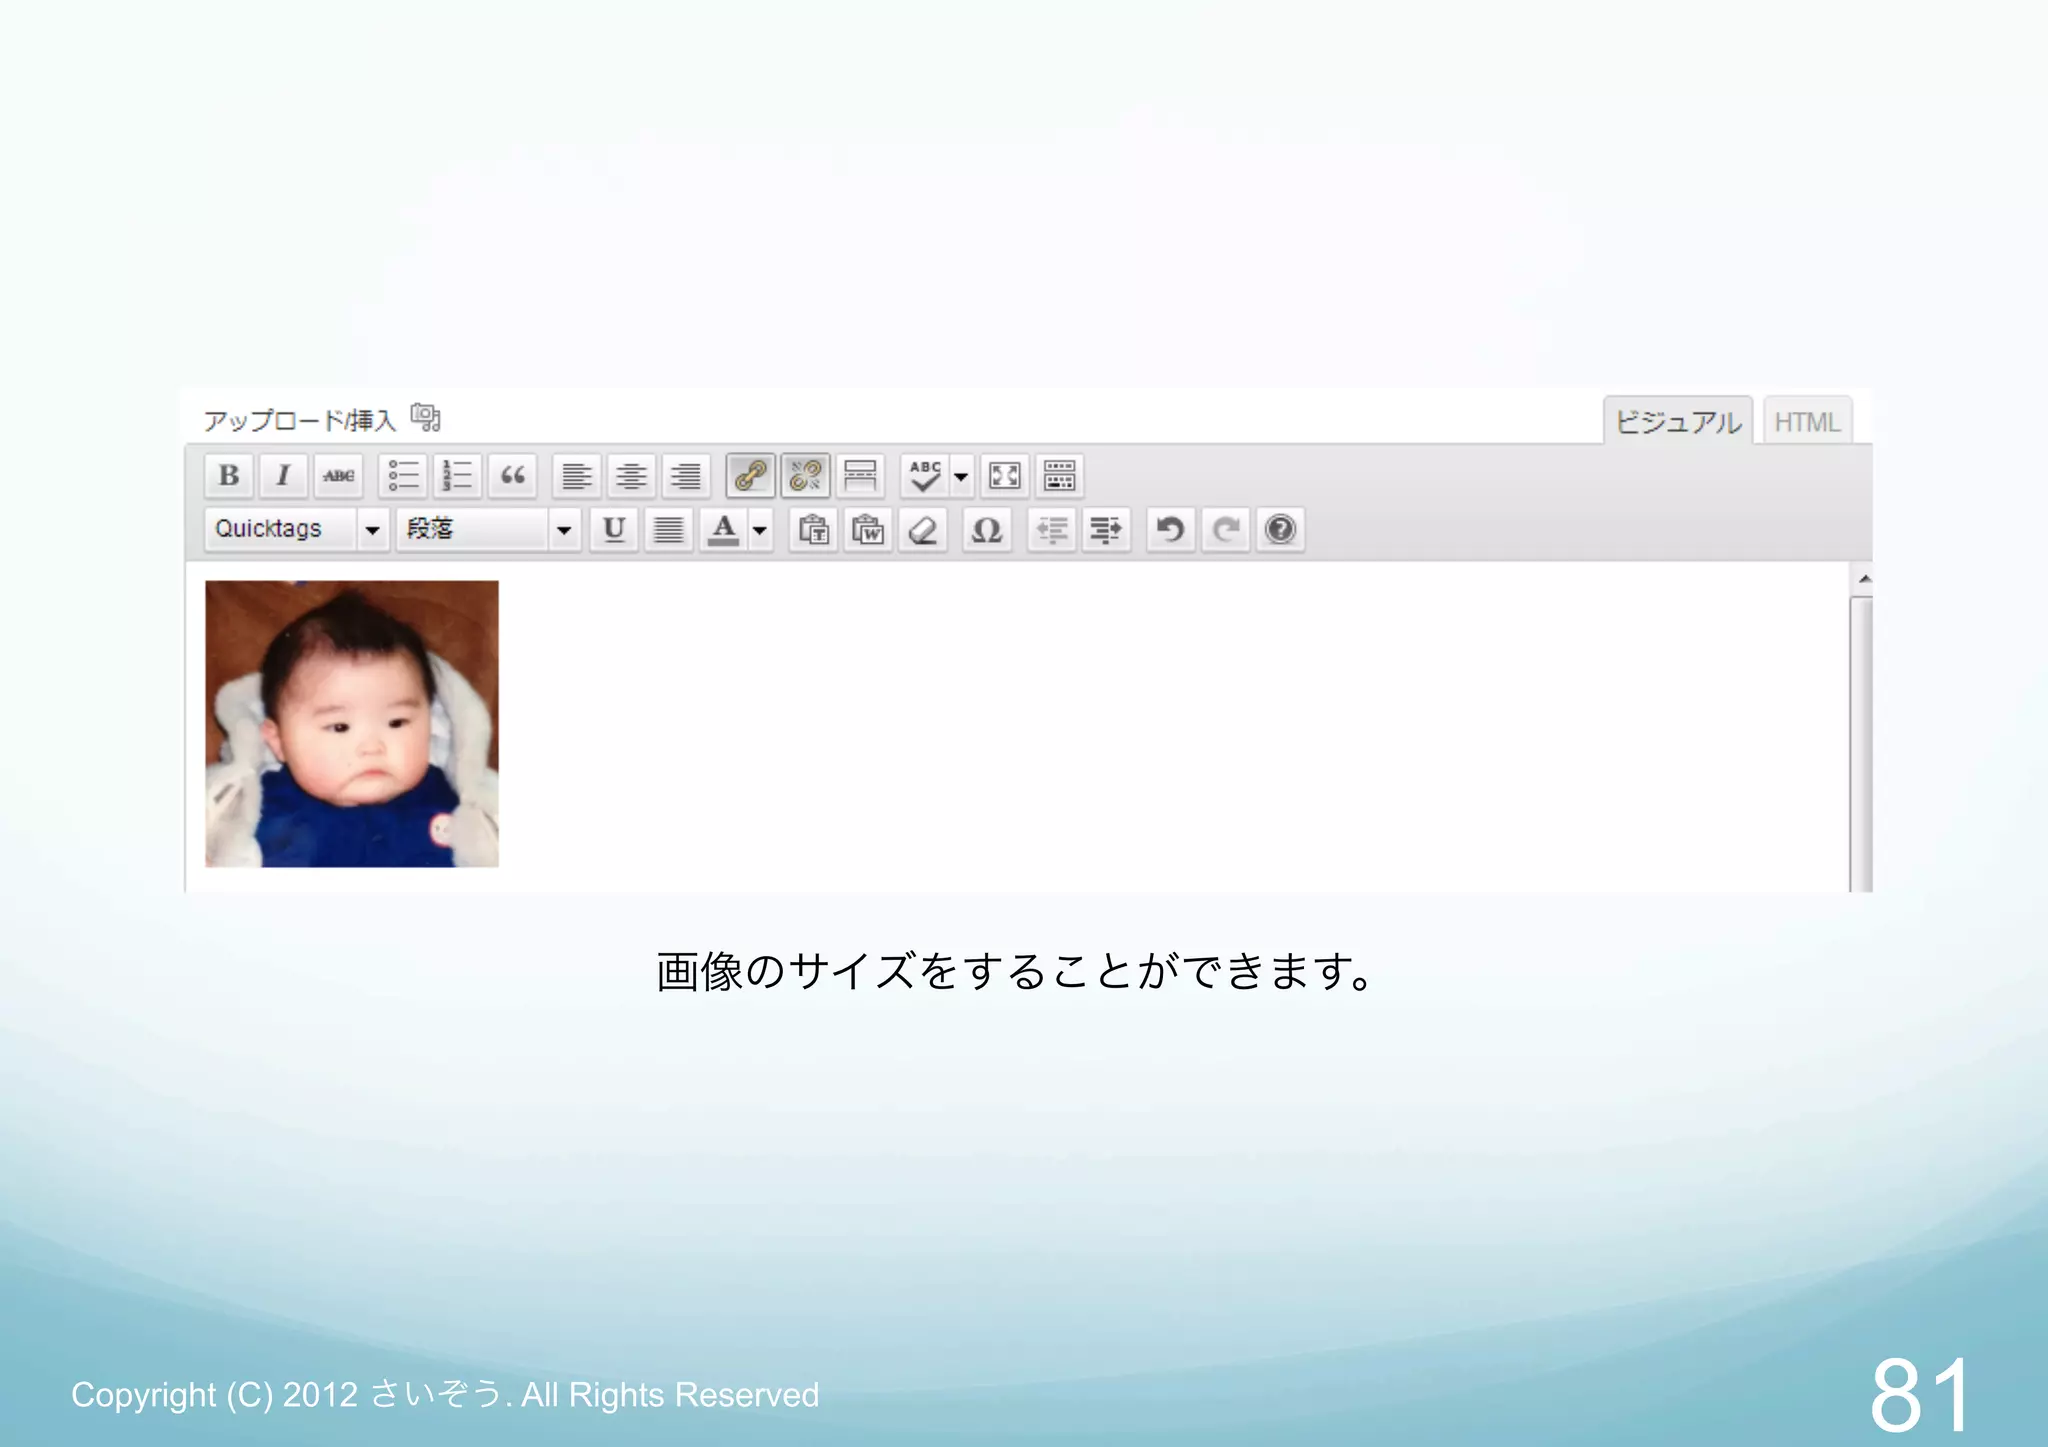Align text left
The image size is (2048, 1447).
(x=577, y=476)
